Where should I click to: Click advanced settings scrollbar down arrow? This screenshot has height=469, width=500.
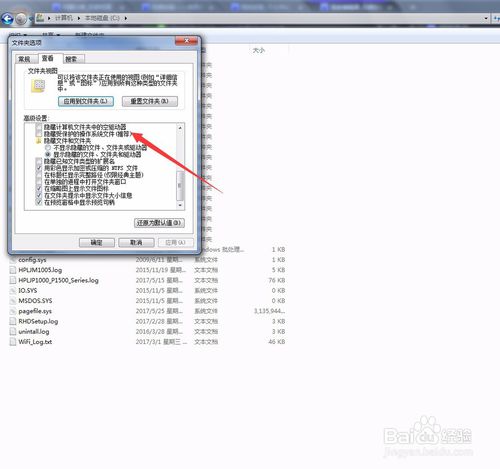[180, 205]
